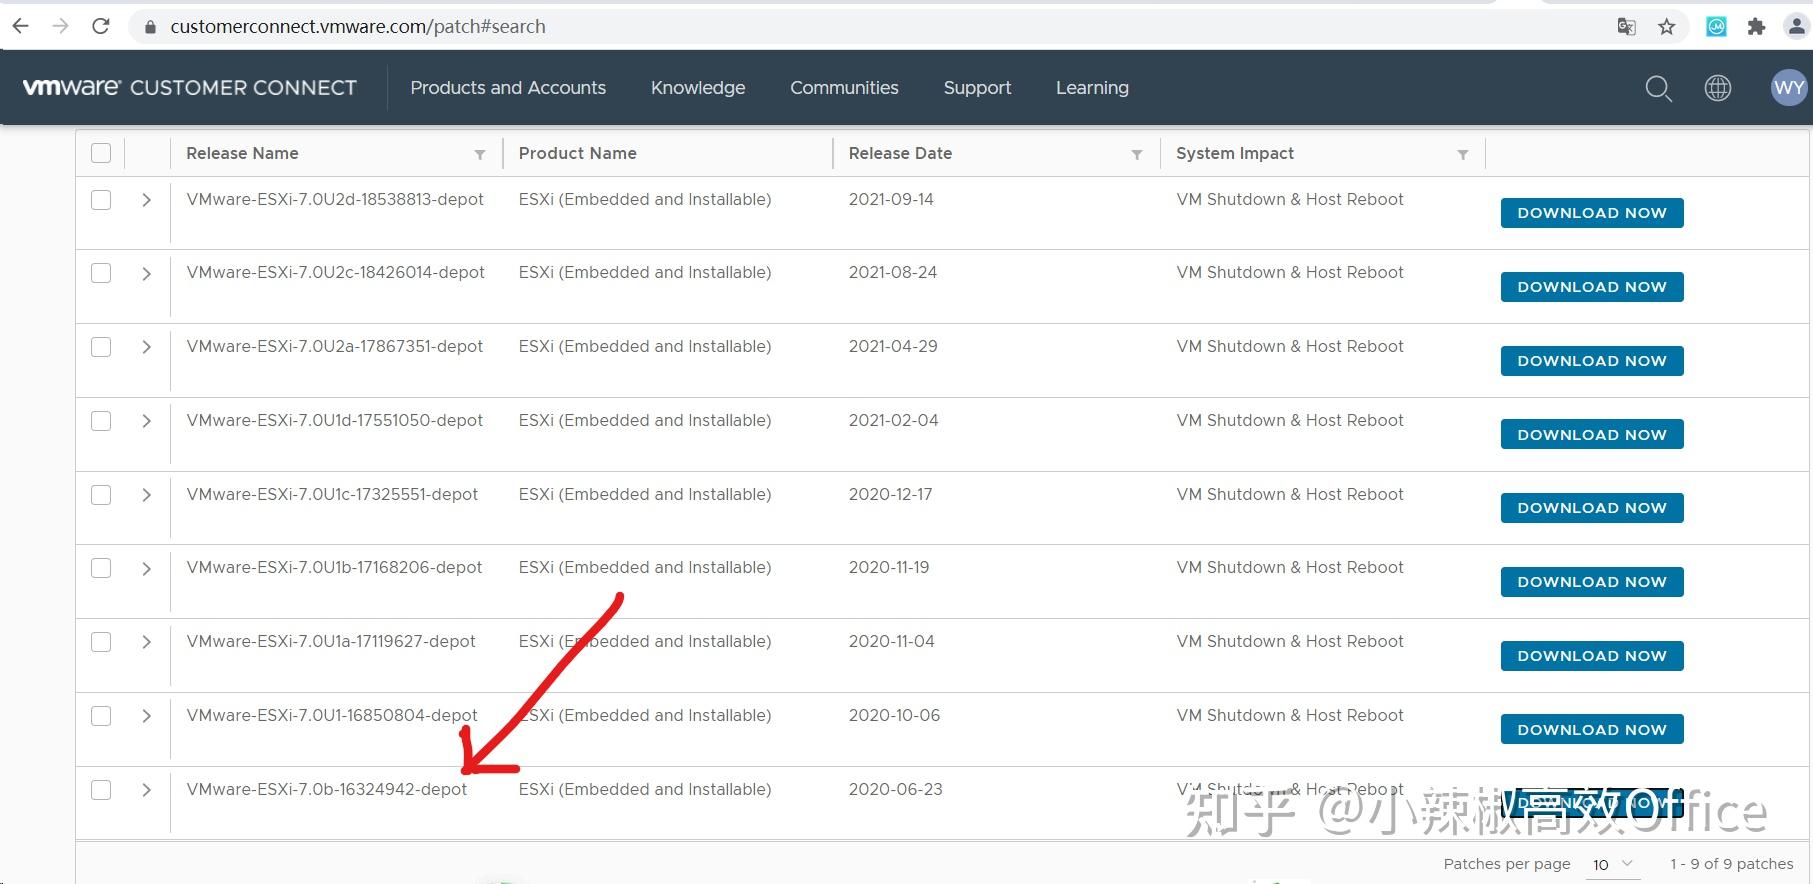Download the 7.0U1d-17551050 depot patch
Screen dimensions: 1813x884
coord(1592,435)
